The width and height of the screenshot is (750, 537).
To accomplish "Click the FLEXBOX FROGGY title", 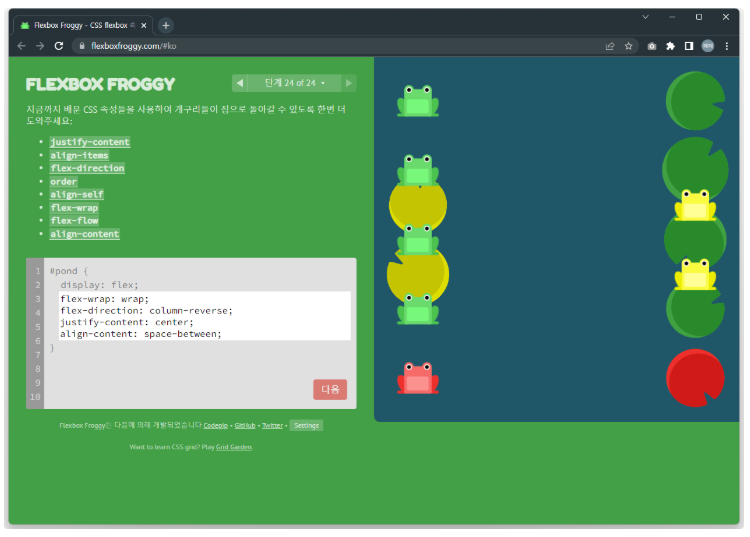I will pyautogui.click(x=100, y=85).
